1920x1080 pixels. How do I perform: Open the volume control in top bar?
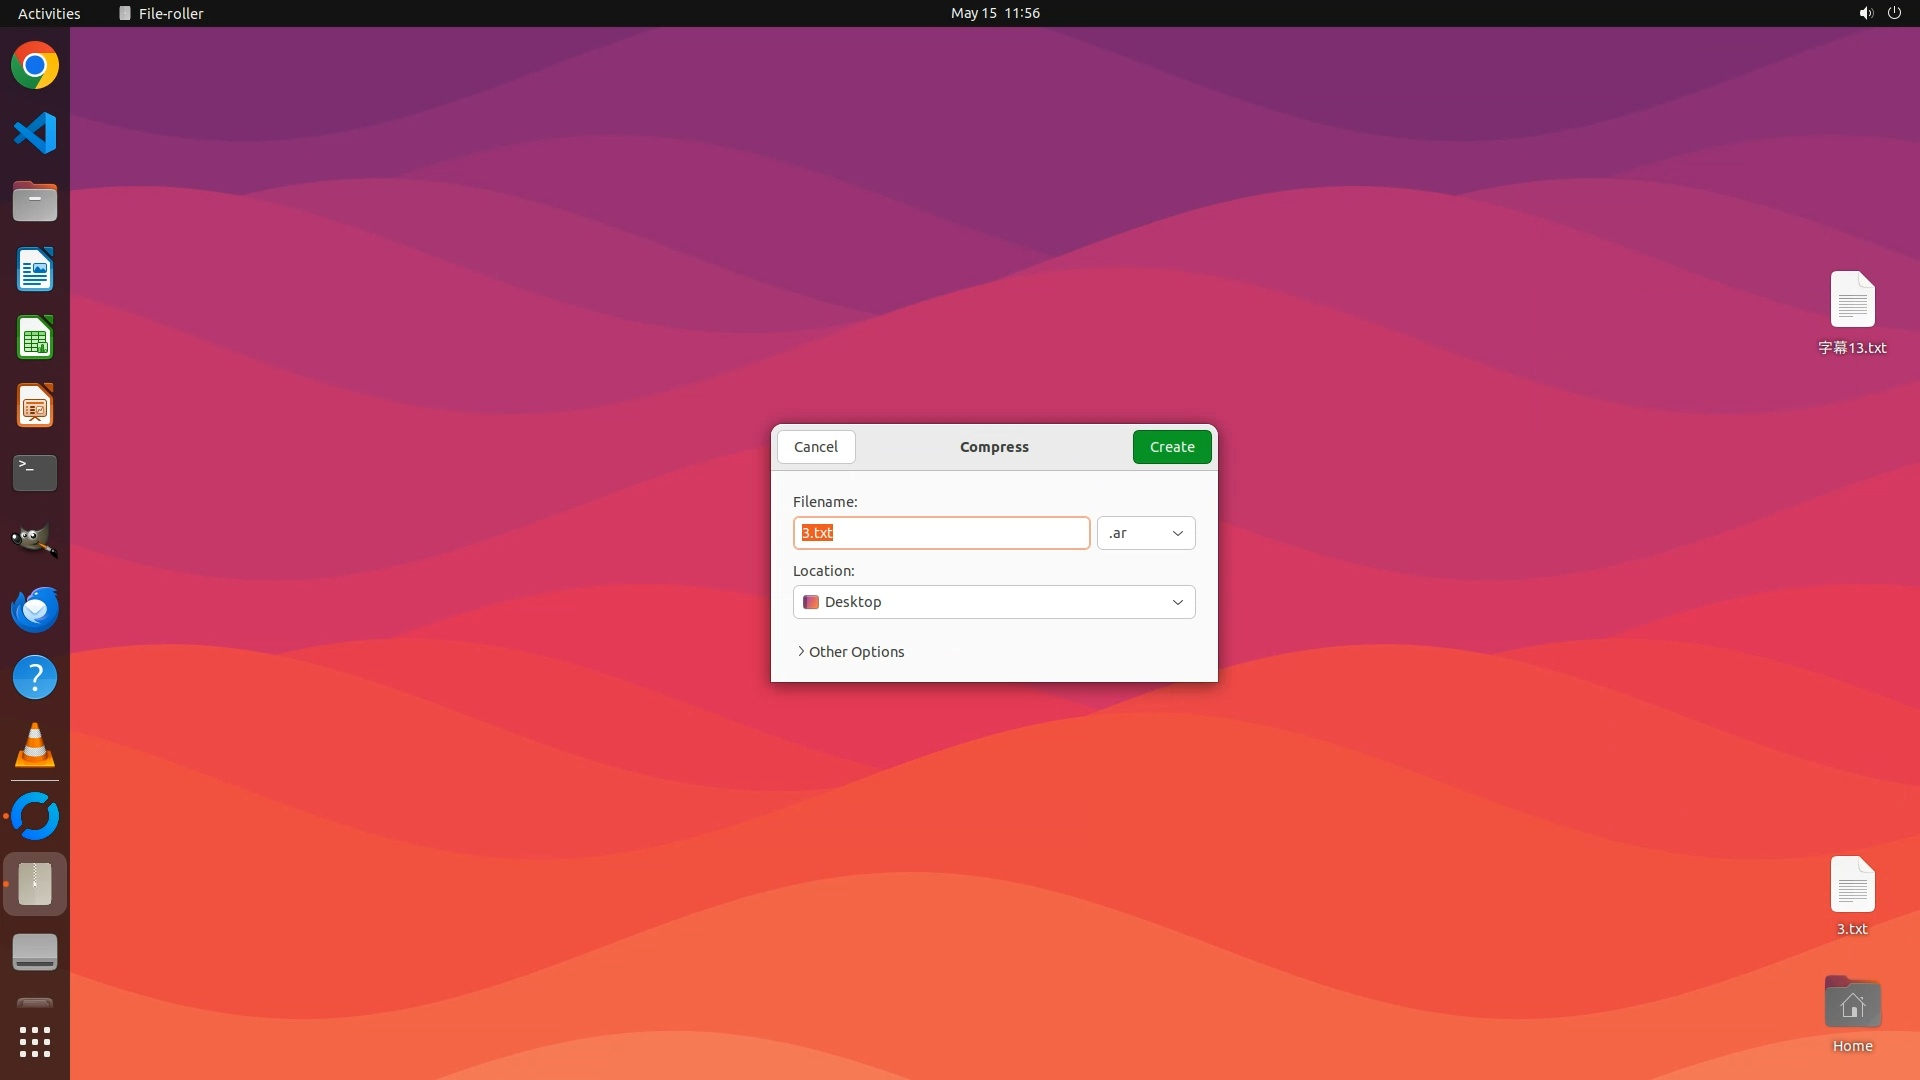pyautogui.click(x=1865, y=13)
